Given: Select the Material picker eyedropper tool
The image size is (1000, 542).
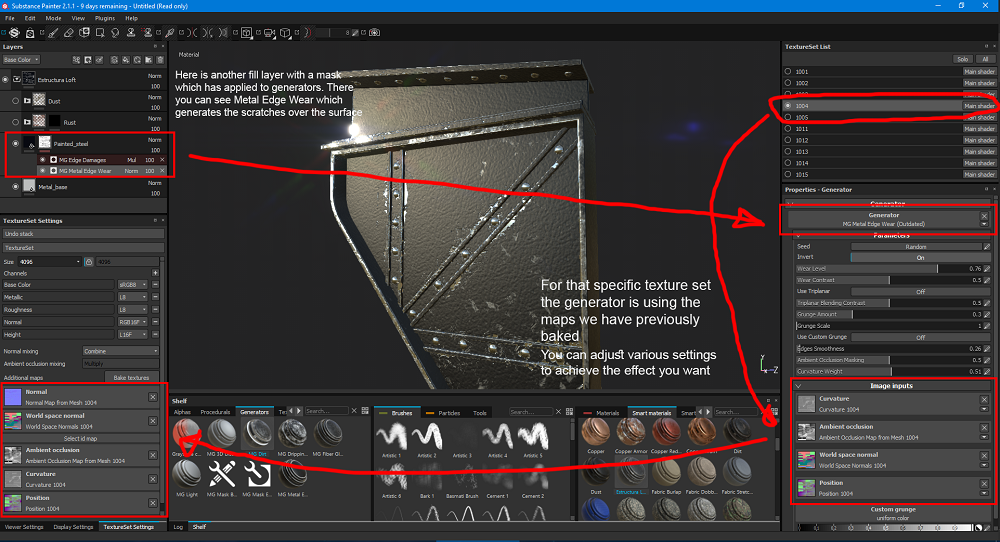Looking at the screenshot, I should [170, 33].
